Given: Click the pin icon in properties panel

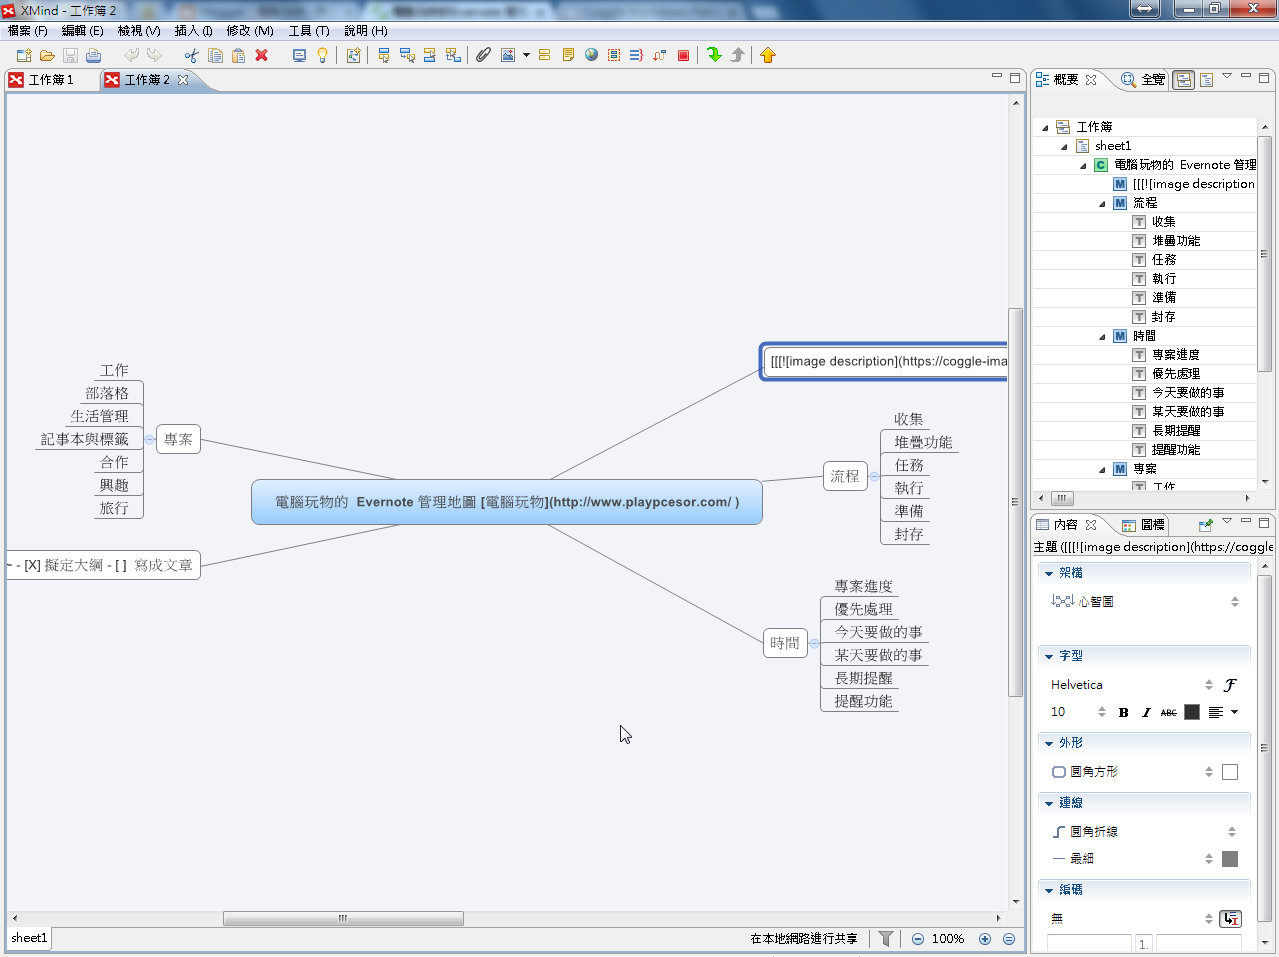Looking at the screenshot, I should coord(1206,525).
